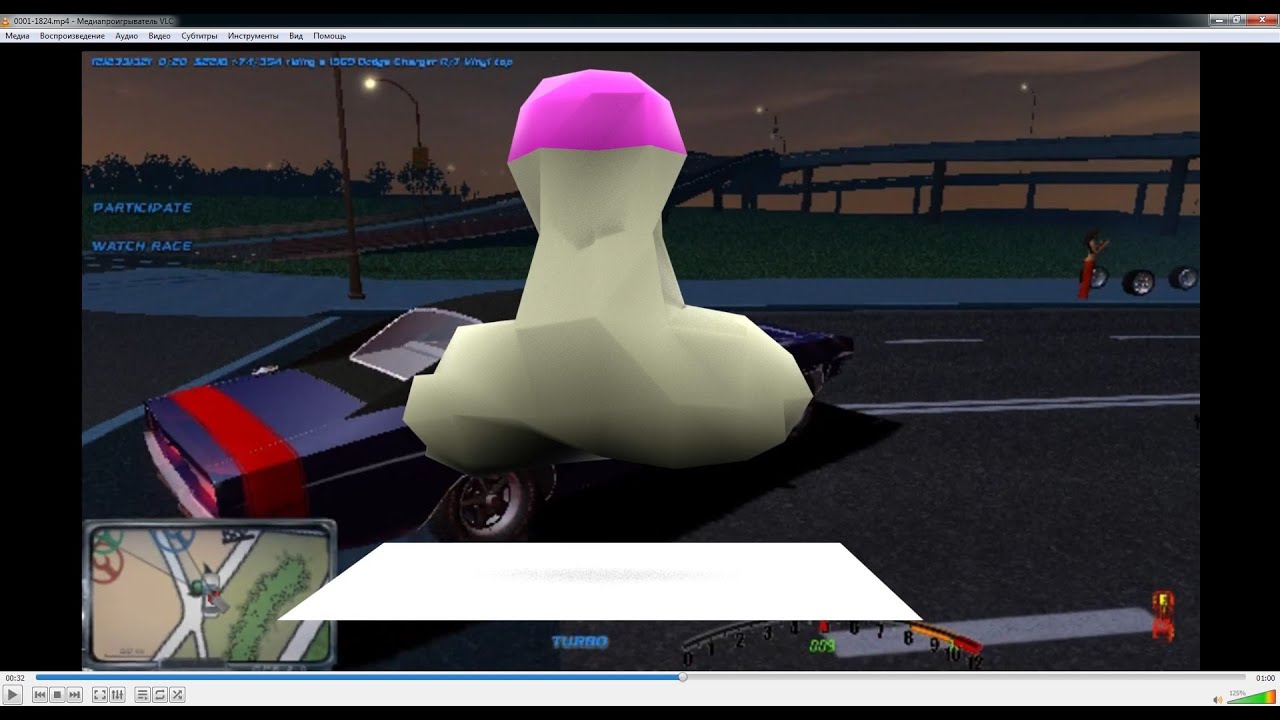Image resolution: width=1280 pixels, height=720 pixels.
Task: Click the seek bar handle
Action: pyautogui.click(x=683, y=677)
